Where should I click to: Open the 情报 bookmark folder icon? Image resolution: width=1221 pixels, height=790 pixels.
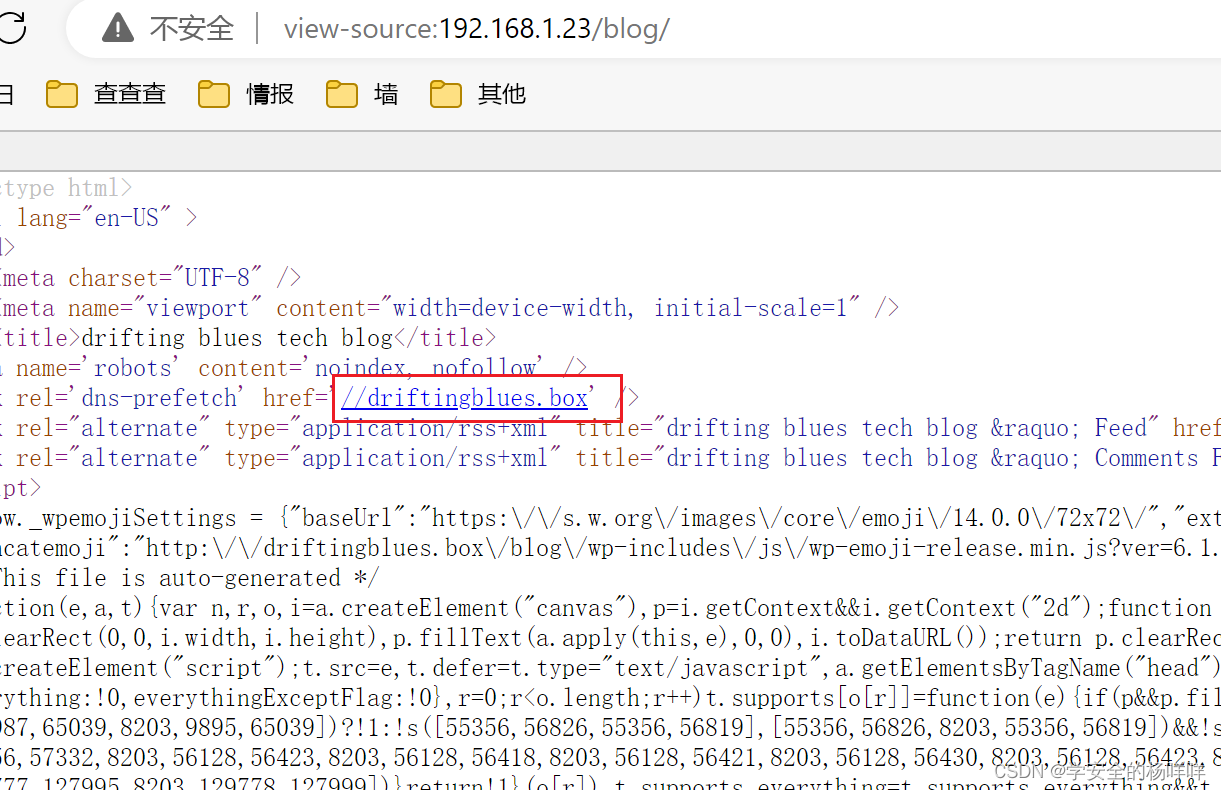point(214,94)
